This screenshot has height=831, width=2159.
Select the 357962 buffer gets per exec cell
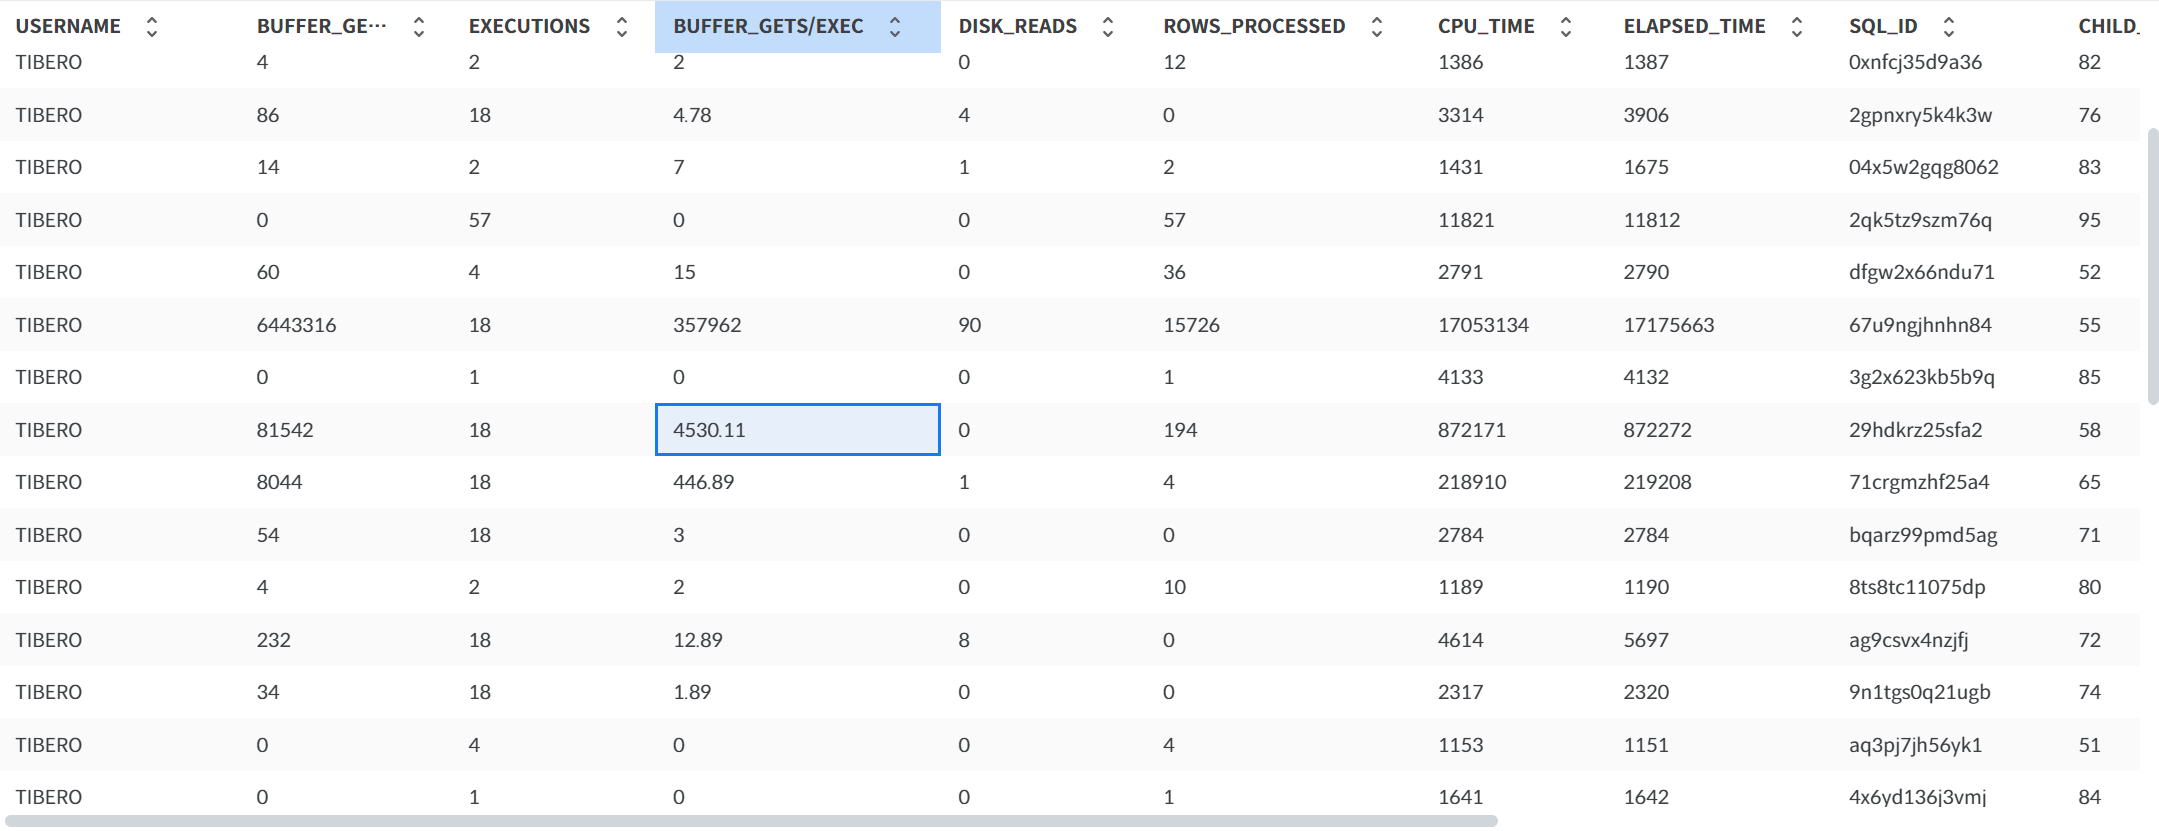(x=707, y=325)
